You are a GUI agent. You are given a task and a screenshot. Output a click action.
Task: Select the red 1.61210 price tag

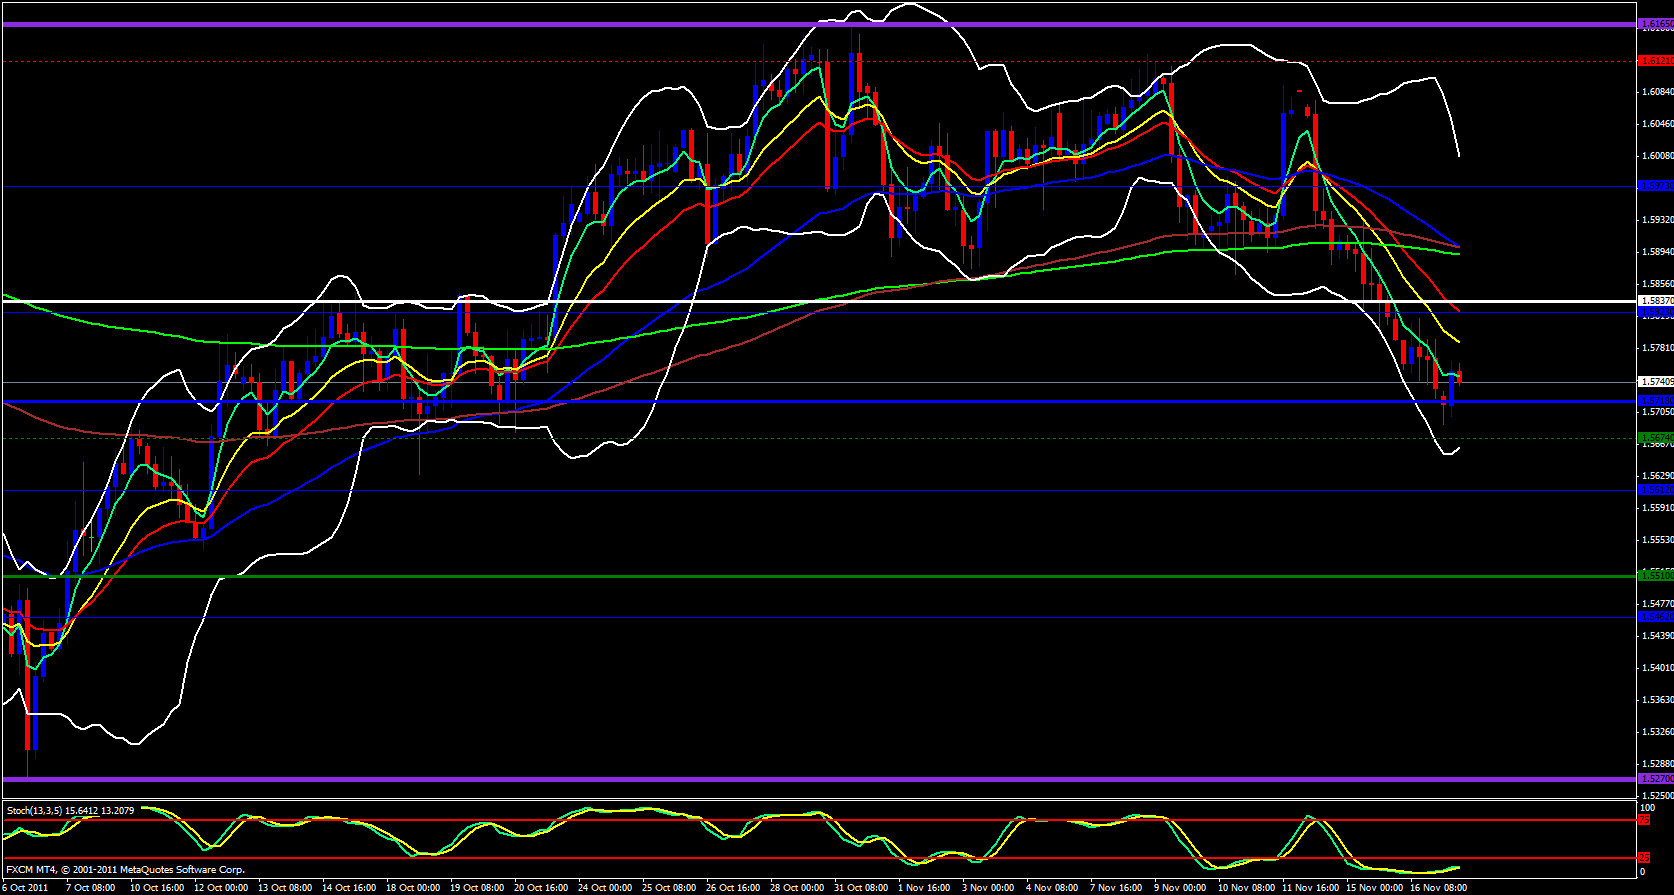point(1655,61)
